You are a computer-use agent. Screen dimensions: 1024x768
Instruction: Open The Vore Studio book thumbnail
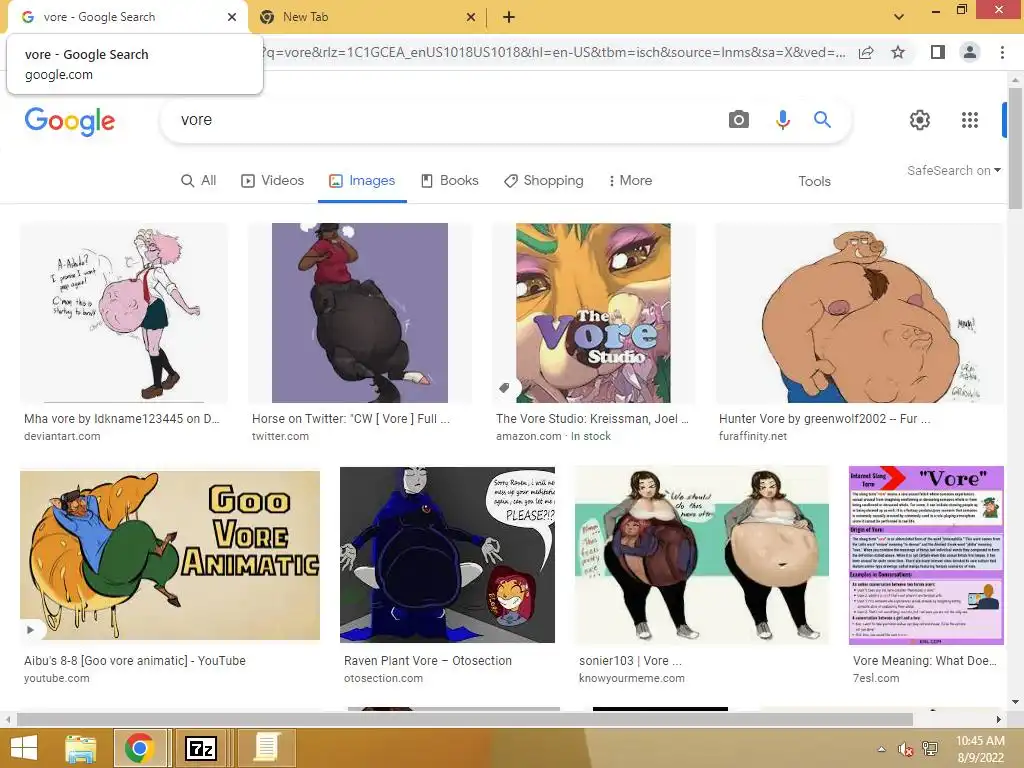(x=593, y=313)
